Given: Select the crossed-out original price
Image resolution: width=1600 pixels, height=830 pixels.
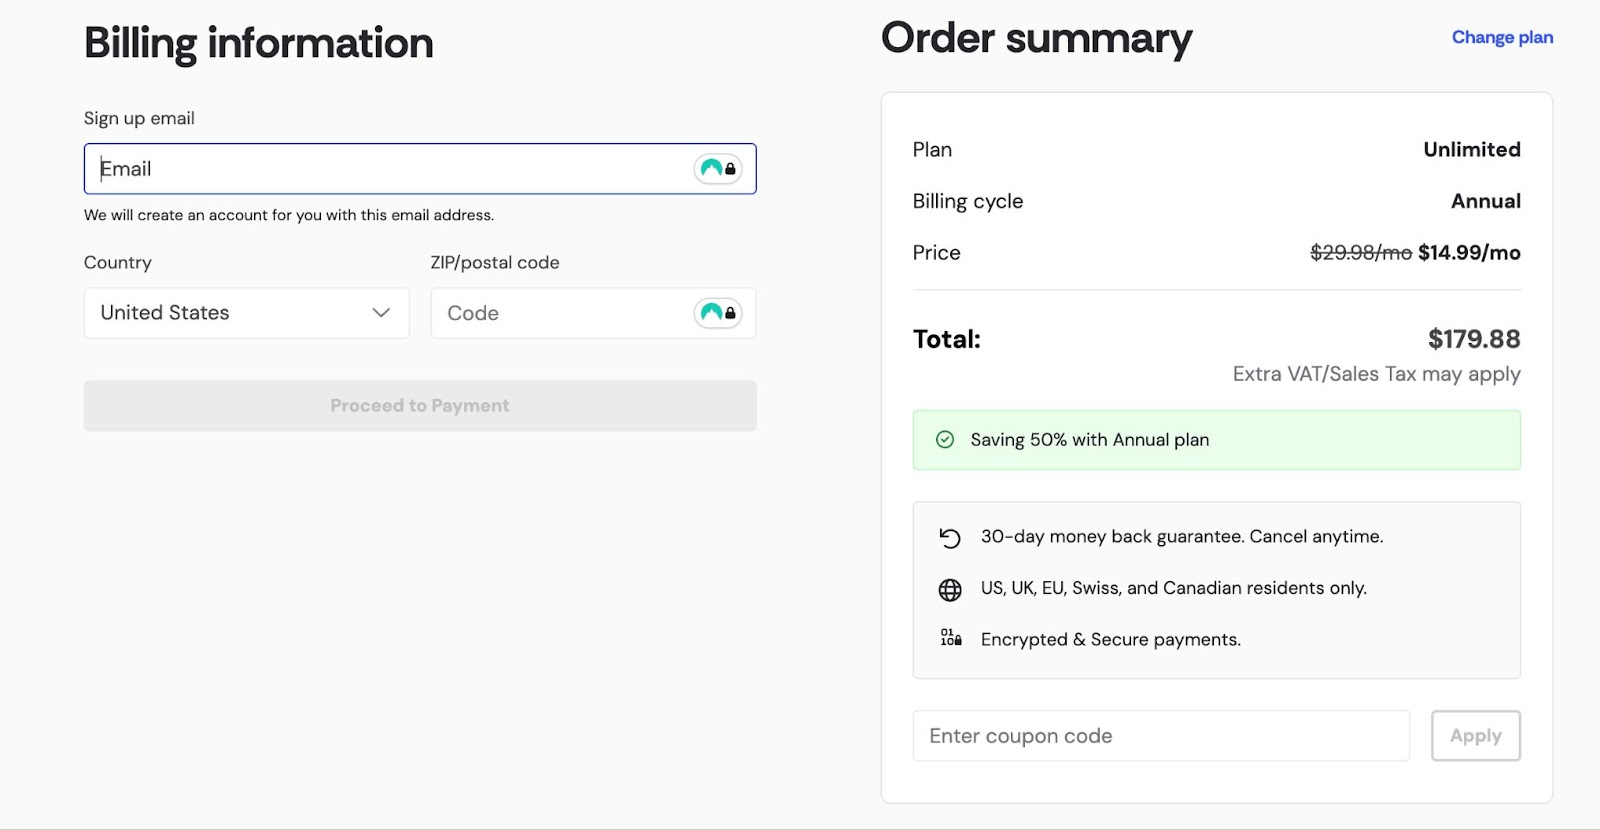Looking at the screenshot, I should pos(1359,252).
